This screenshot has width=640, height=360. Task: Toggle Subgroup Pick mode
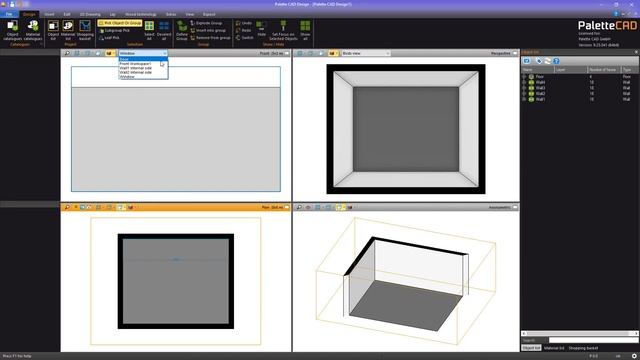click(115, 31)
